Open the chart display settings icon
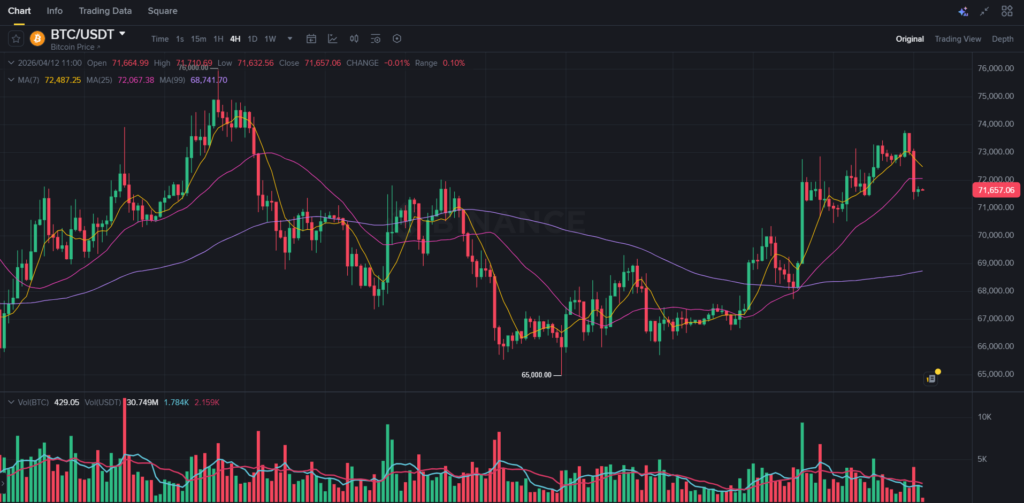Image resolution: width=1024 pixels, height=503 pixels. [x=375, y=39]
